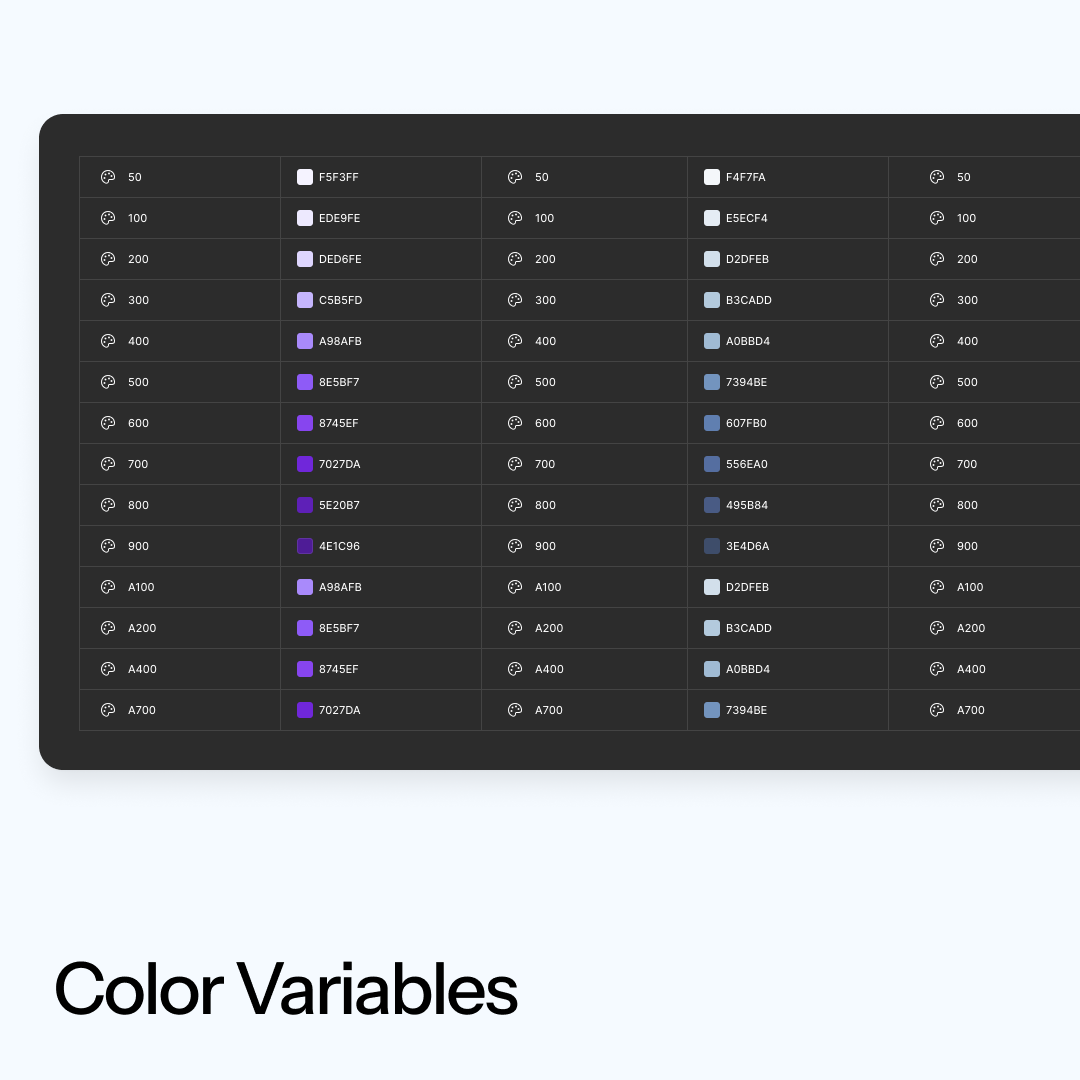Click the C5B5FD lavender swatch
This screenshot has width=1080, height=1080.
(x=305, y=300)
